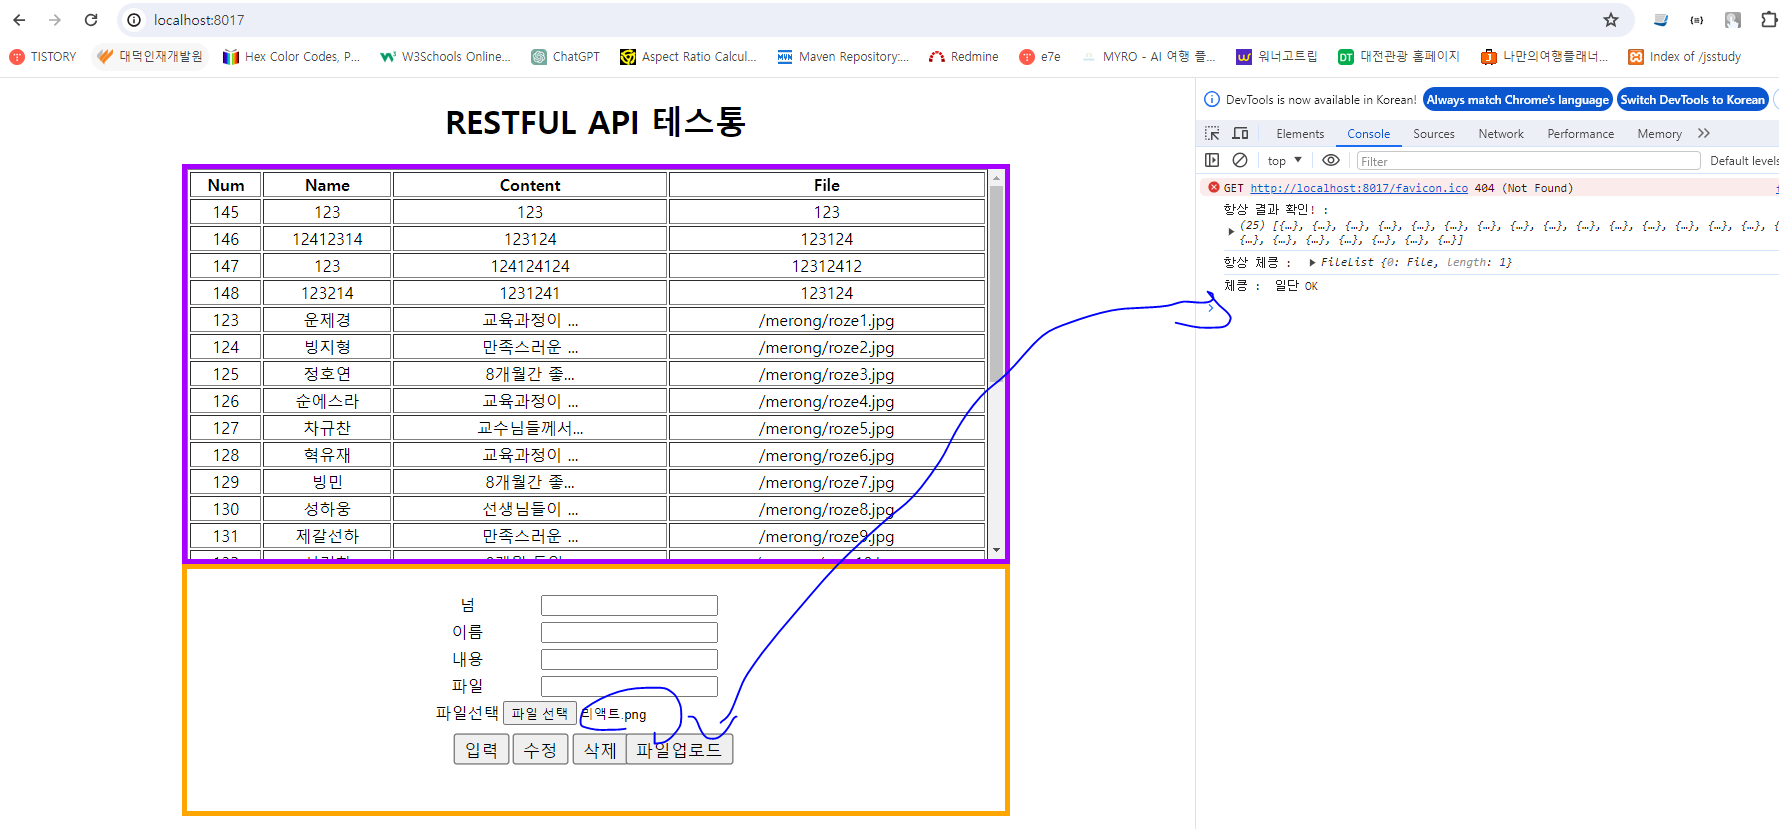1779x829 pixels.
Task: Click the cell /merong/roze3.jpg
Action: click(x=827, y=374)
